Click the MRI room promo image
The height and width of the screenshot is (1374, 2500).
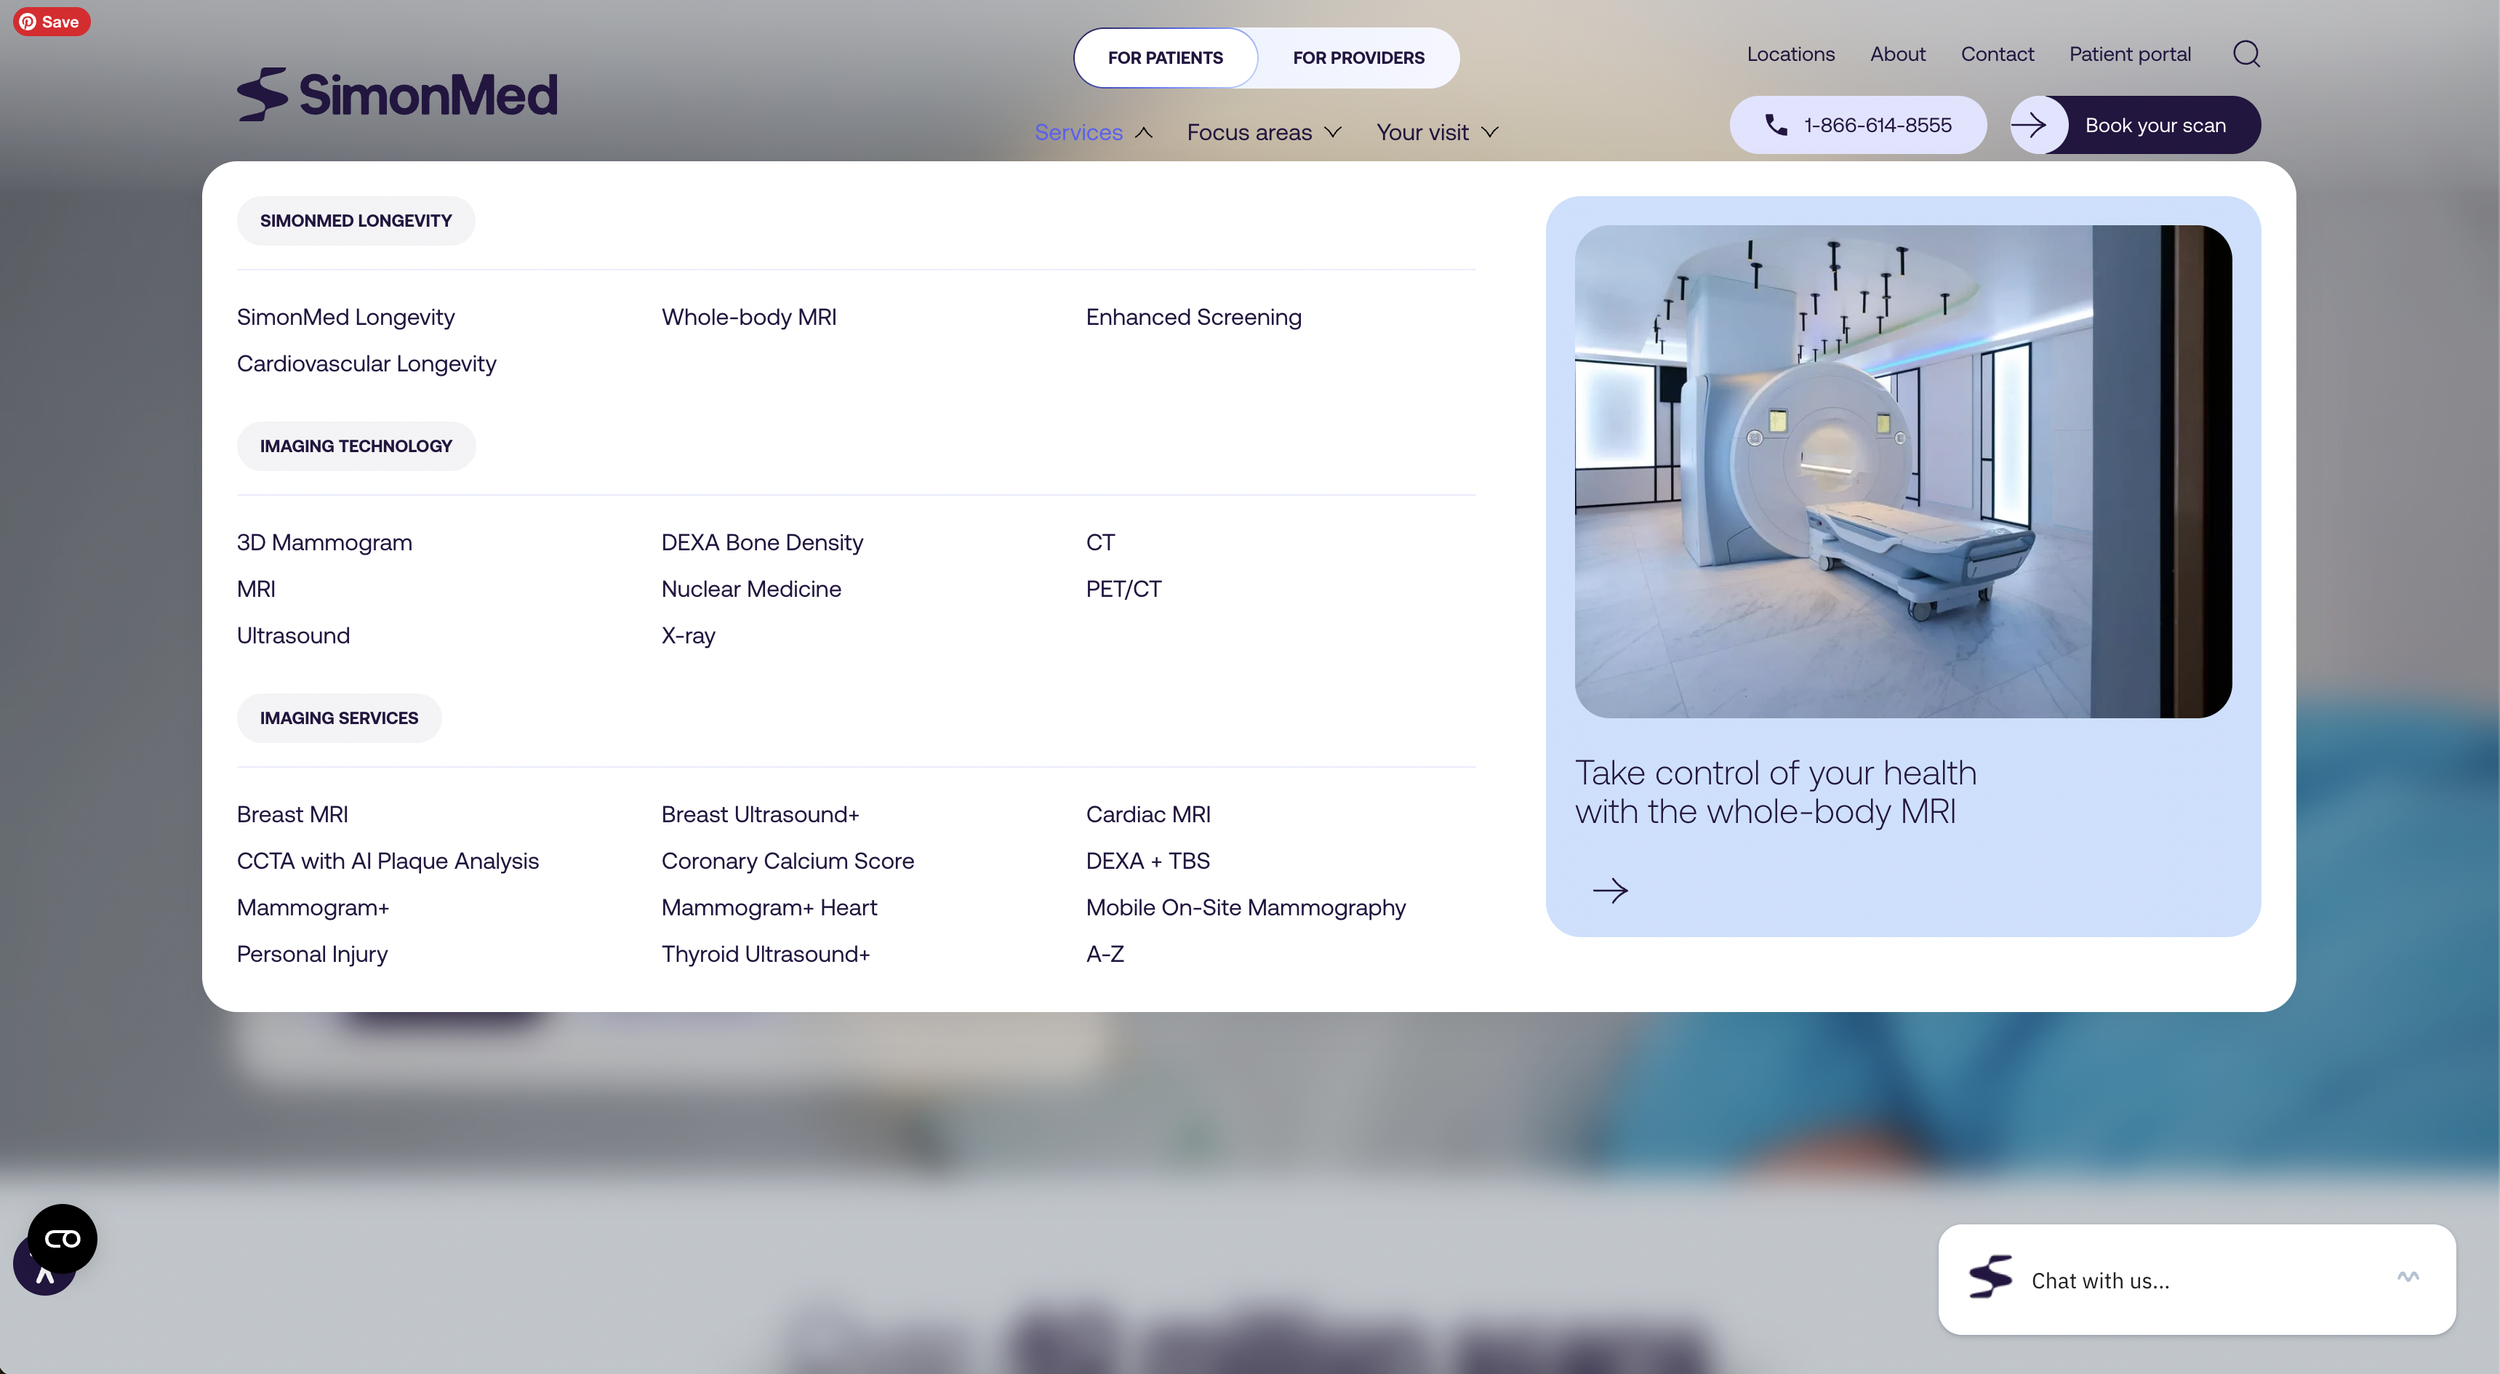(x=1902, y=471)
